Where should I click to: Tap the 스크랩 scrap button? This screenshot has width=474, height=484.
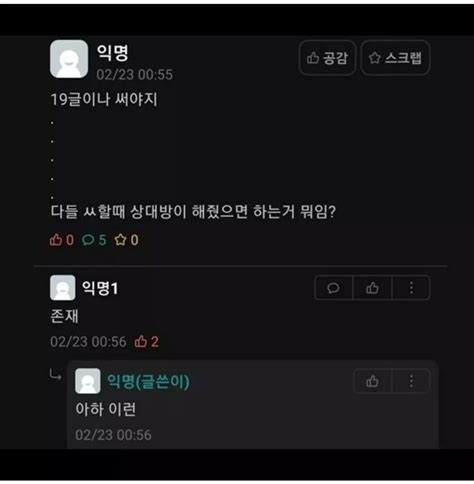(x=396, y=58)
